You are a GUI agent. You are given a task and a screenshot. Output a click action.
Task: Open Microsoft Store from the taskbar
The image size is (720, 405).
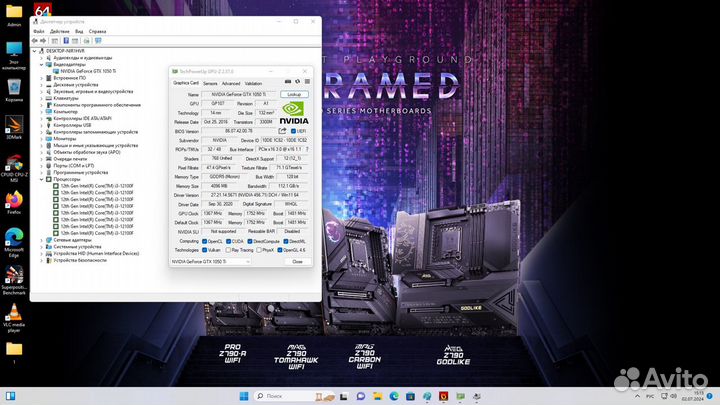(411, 396)
